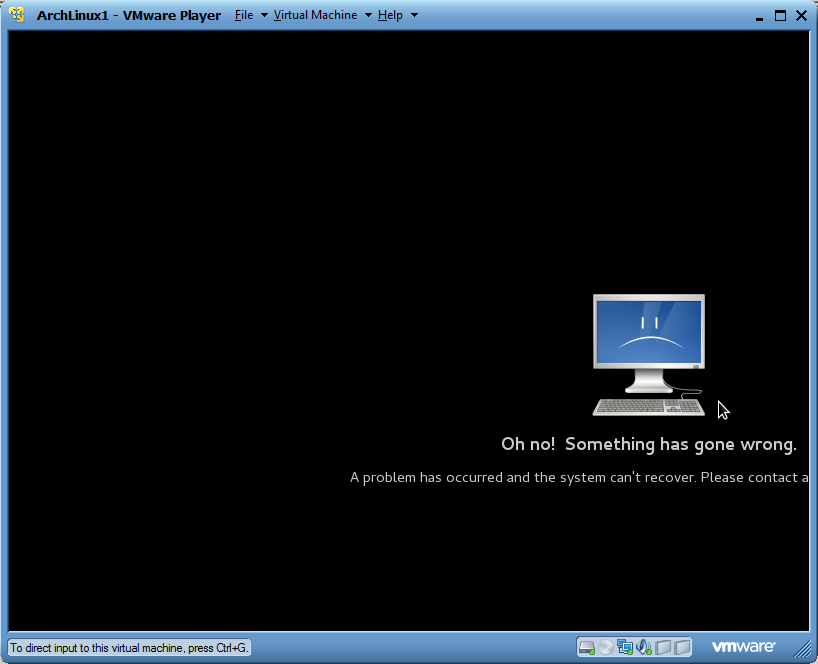818x664 pixels.
Task: Expand the arrow next to Help
Action: (x=414, y=15)
